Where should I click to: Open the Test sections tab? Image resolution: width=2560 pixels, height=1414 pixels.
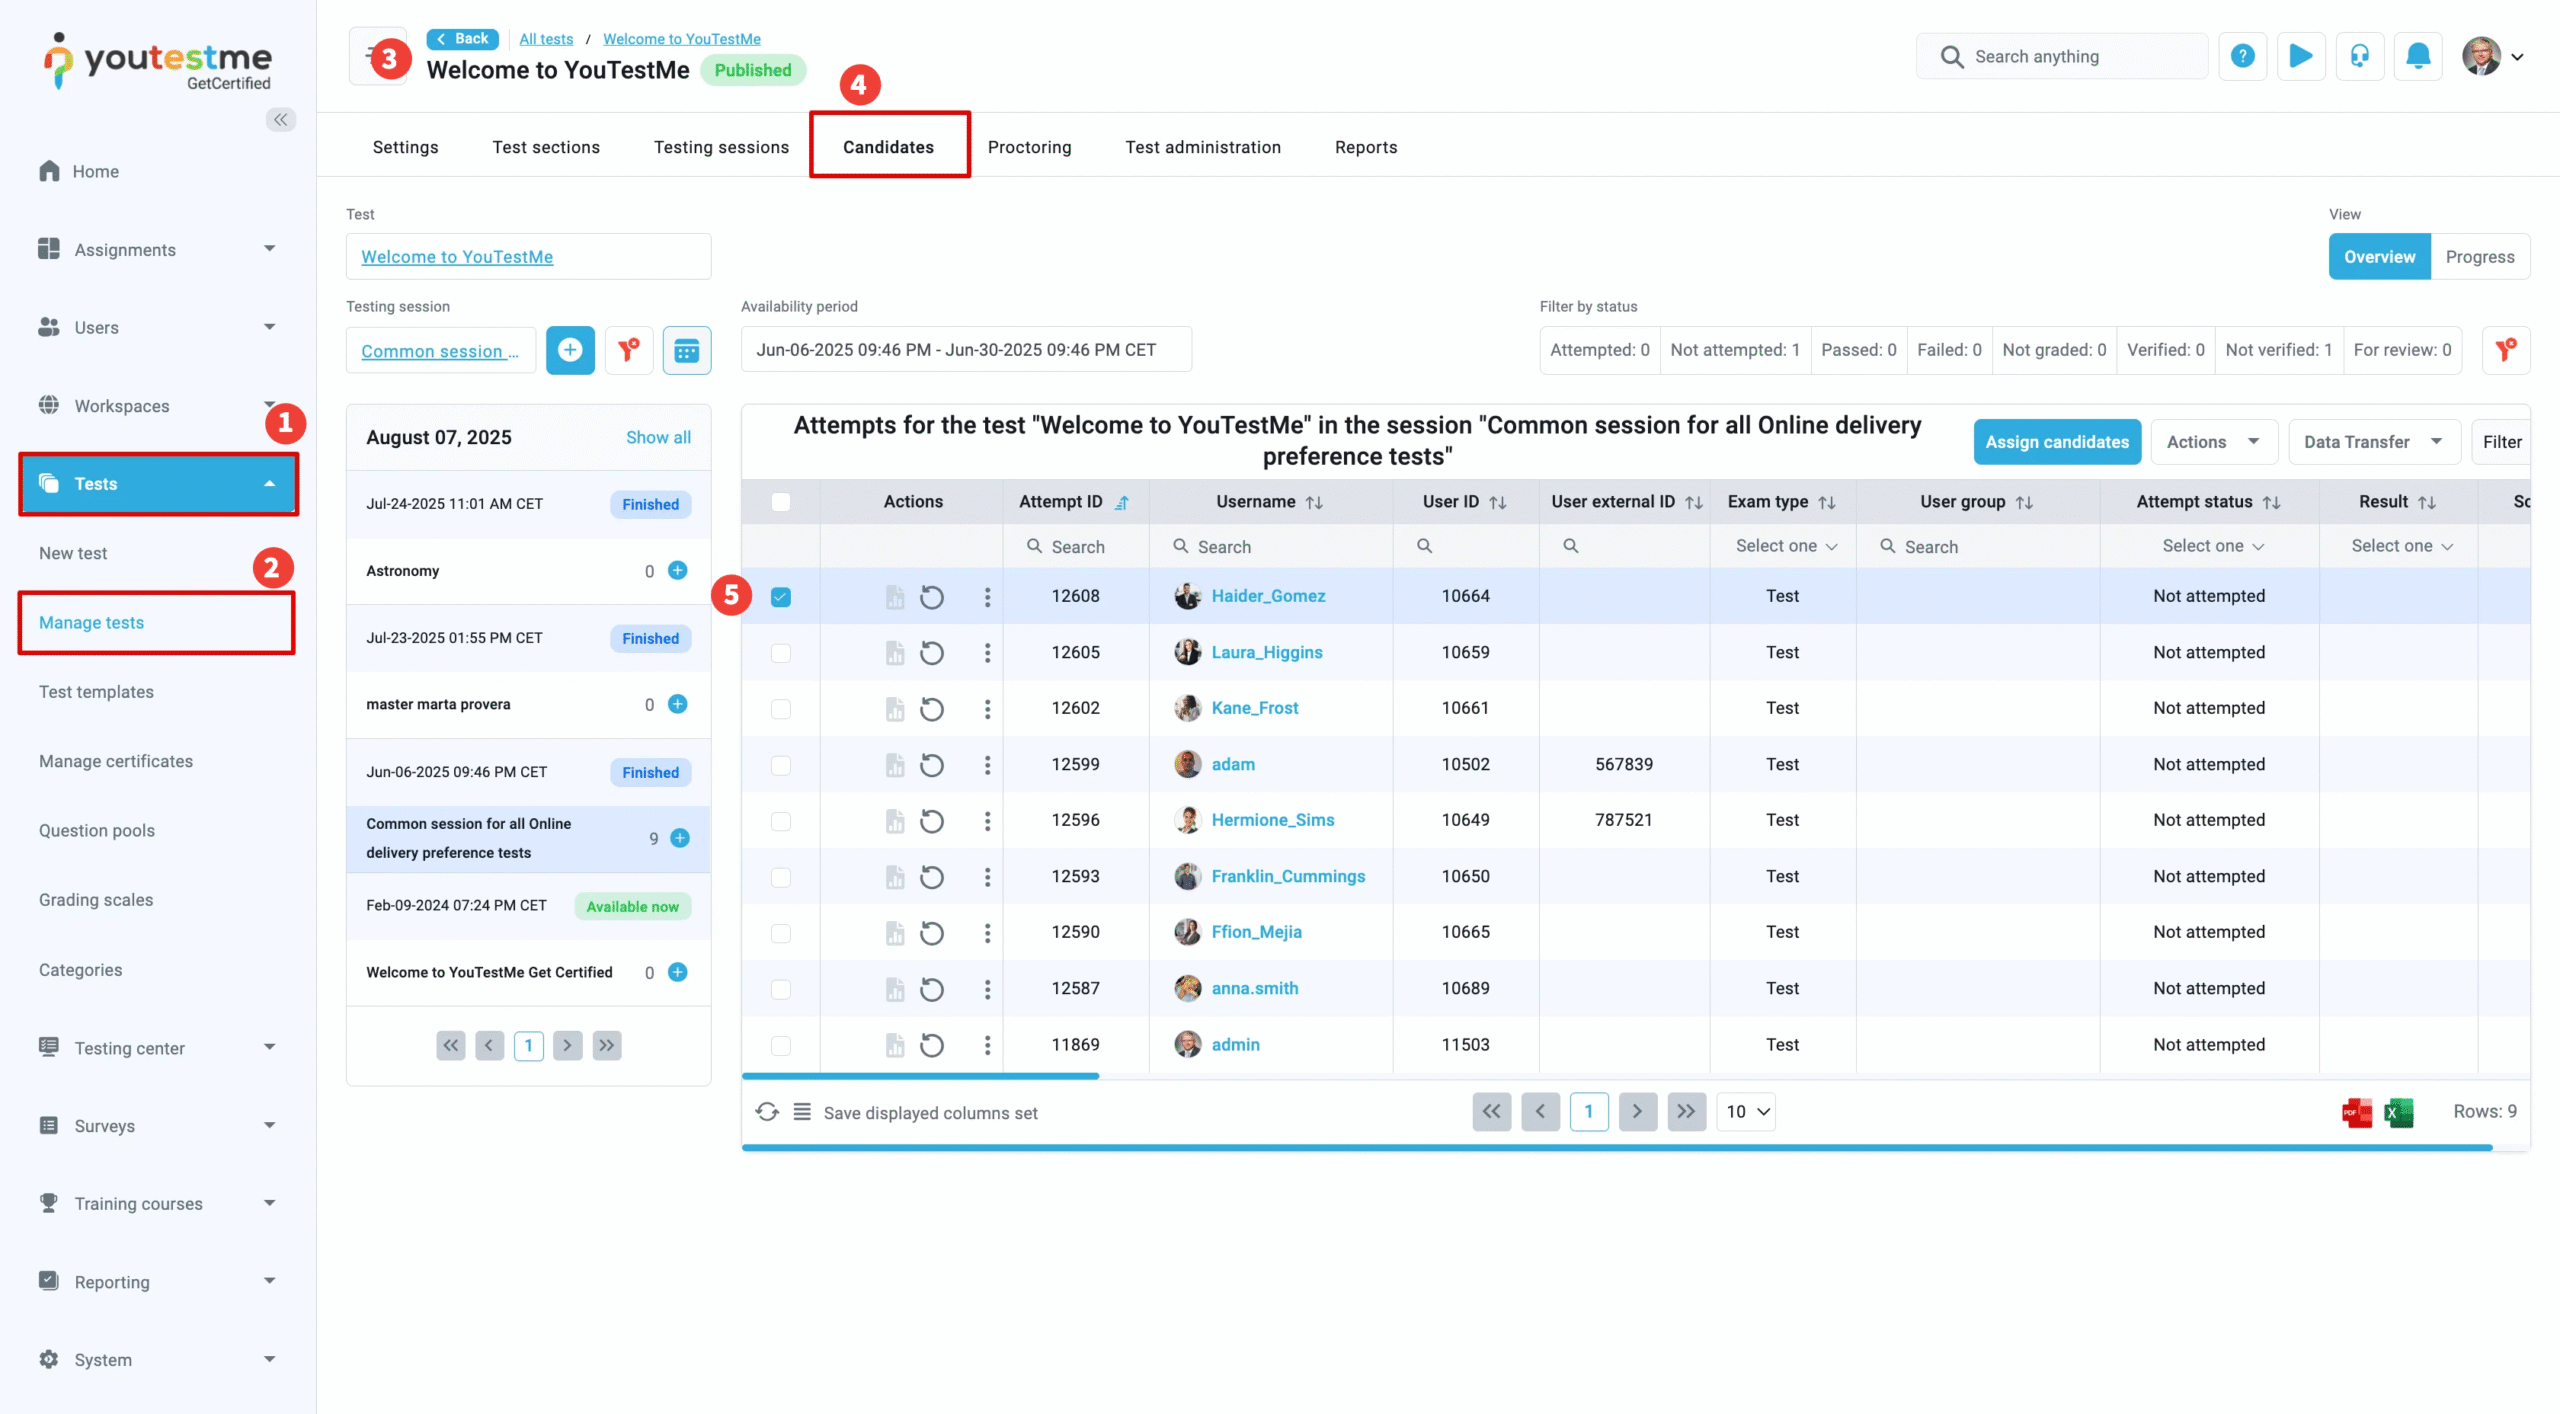point(546,147)
